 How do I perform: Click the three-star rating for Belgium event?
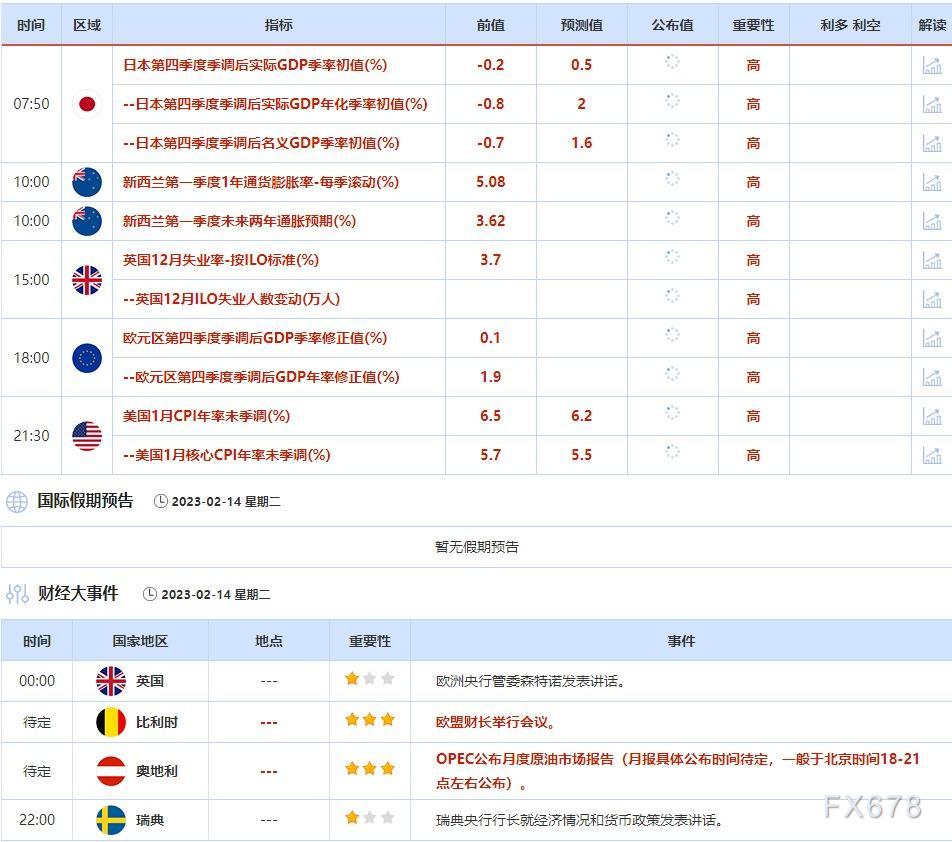click(370, 720)
